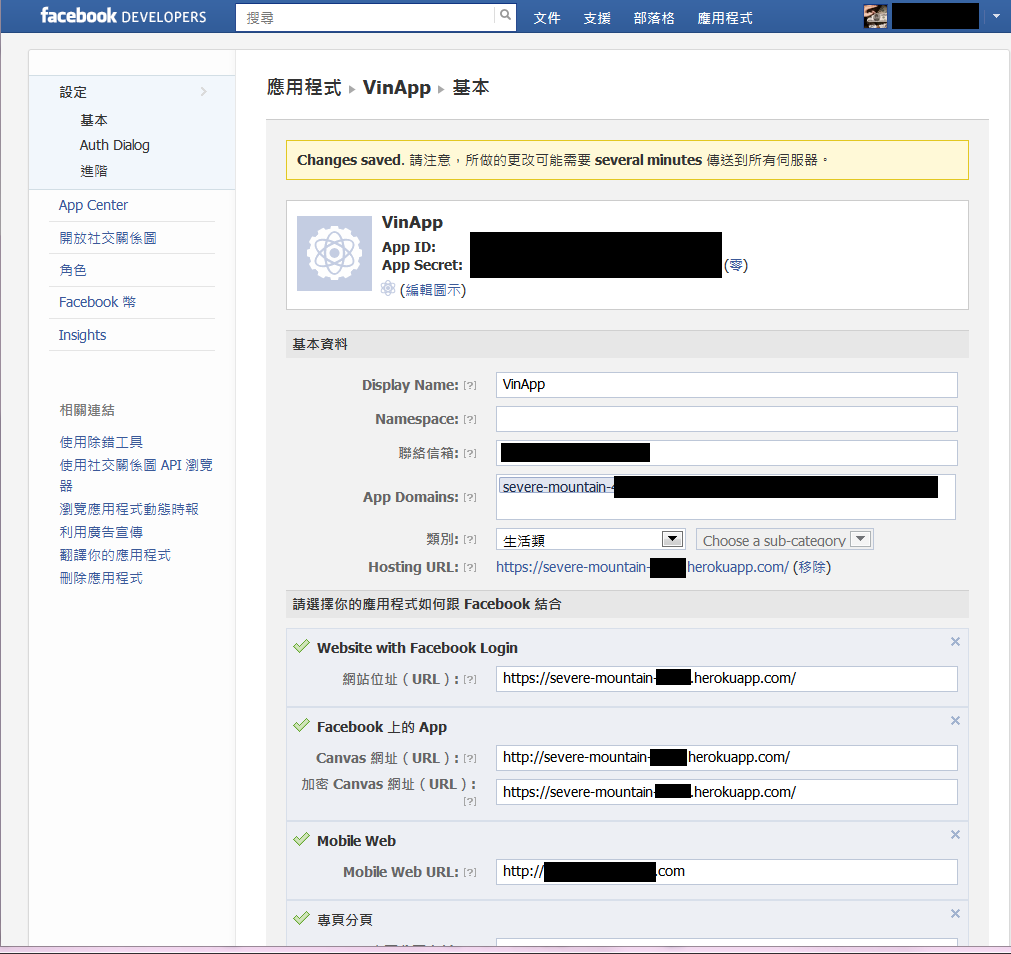This screenshot has width=1011, height=954.
Task: Remove the 專頁分頁 section
Action: click(955, 913)
